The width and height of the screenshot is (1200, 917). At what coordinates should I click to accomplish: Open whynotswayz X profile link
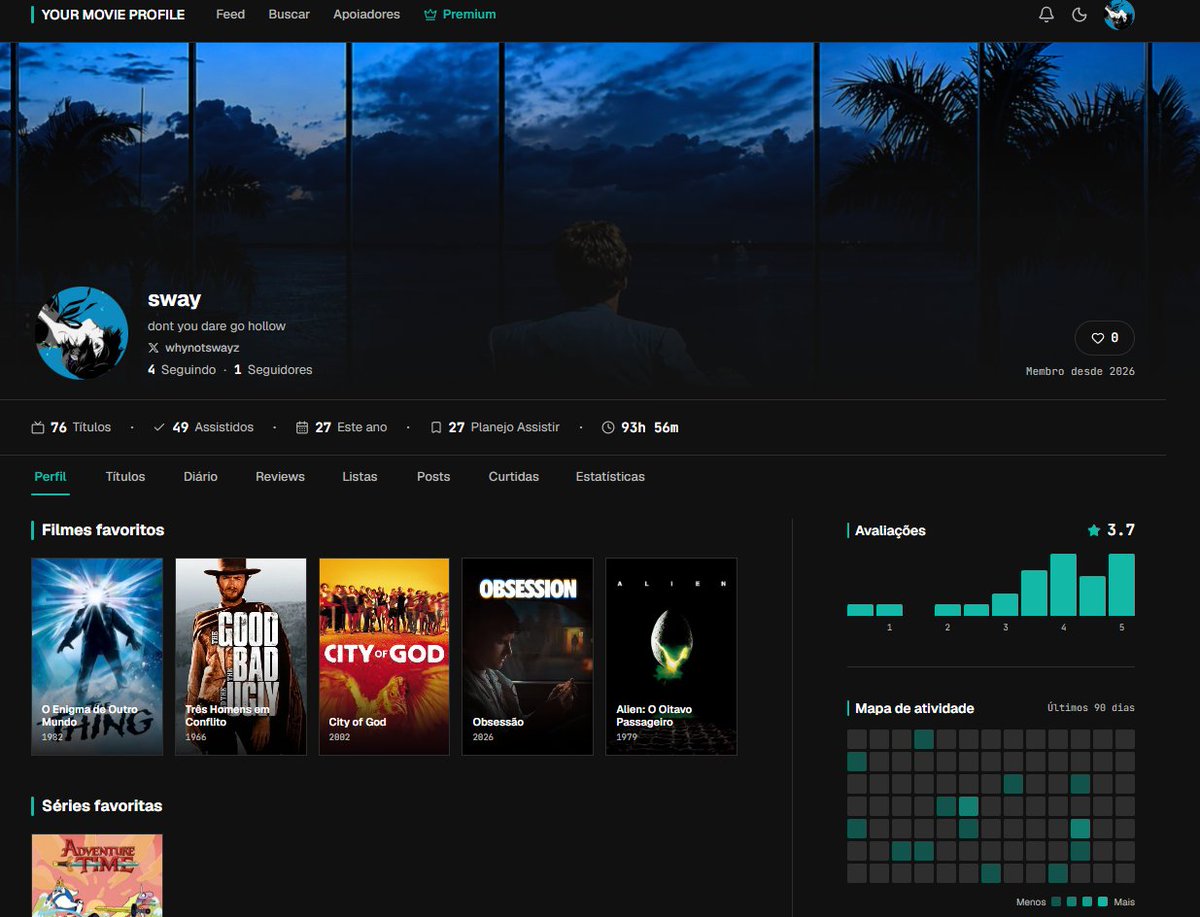[x=202, y=348]
